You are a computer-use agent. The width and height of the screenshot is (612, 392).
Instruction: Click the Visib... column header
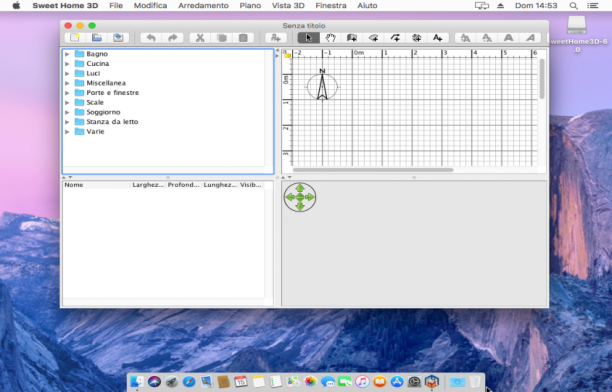pos(251,185)
